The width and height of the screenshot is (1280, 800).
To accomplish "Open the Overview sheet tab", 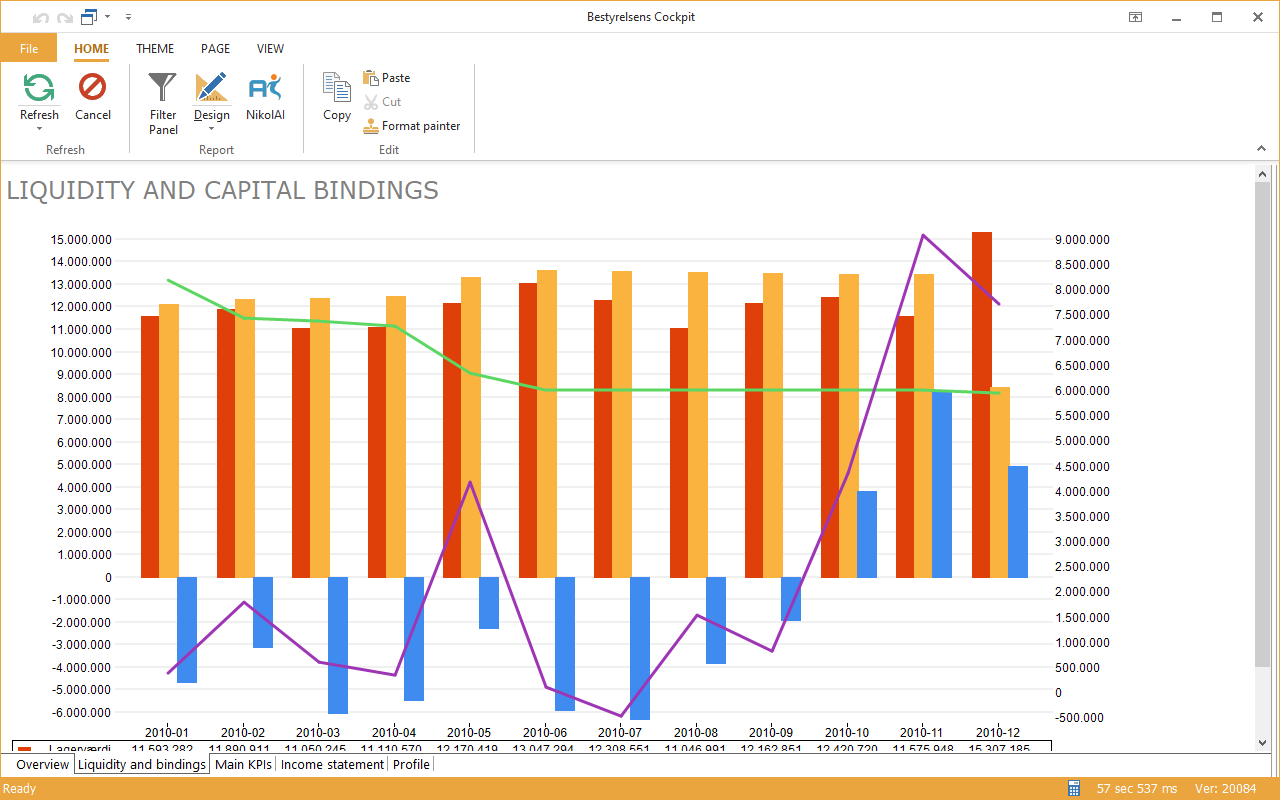I will (42, 764).
